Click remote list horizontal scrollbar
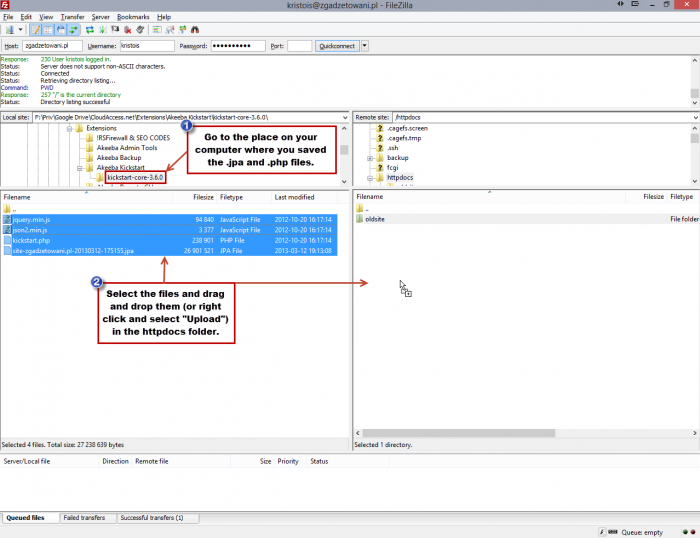This screenshot has height=538, width=700. coord(459,433)
